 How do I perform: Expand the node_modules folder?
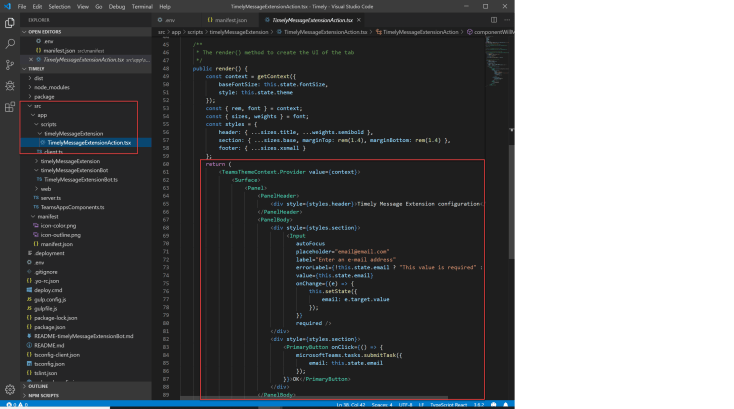pos(51,88)
